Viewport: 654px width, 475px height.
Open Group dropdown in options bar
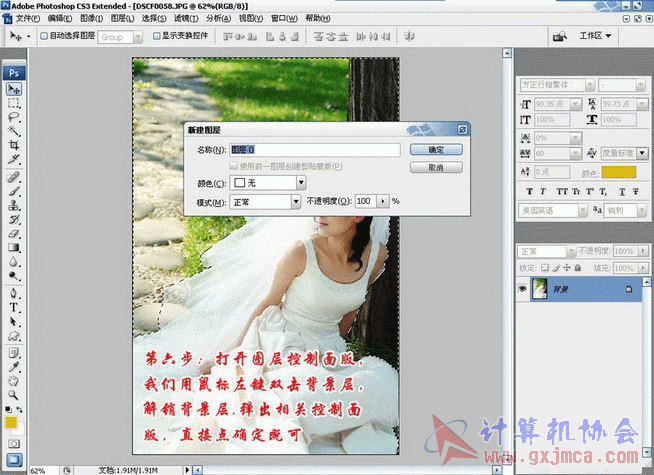[138, 37]
